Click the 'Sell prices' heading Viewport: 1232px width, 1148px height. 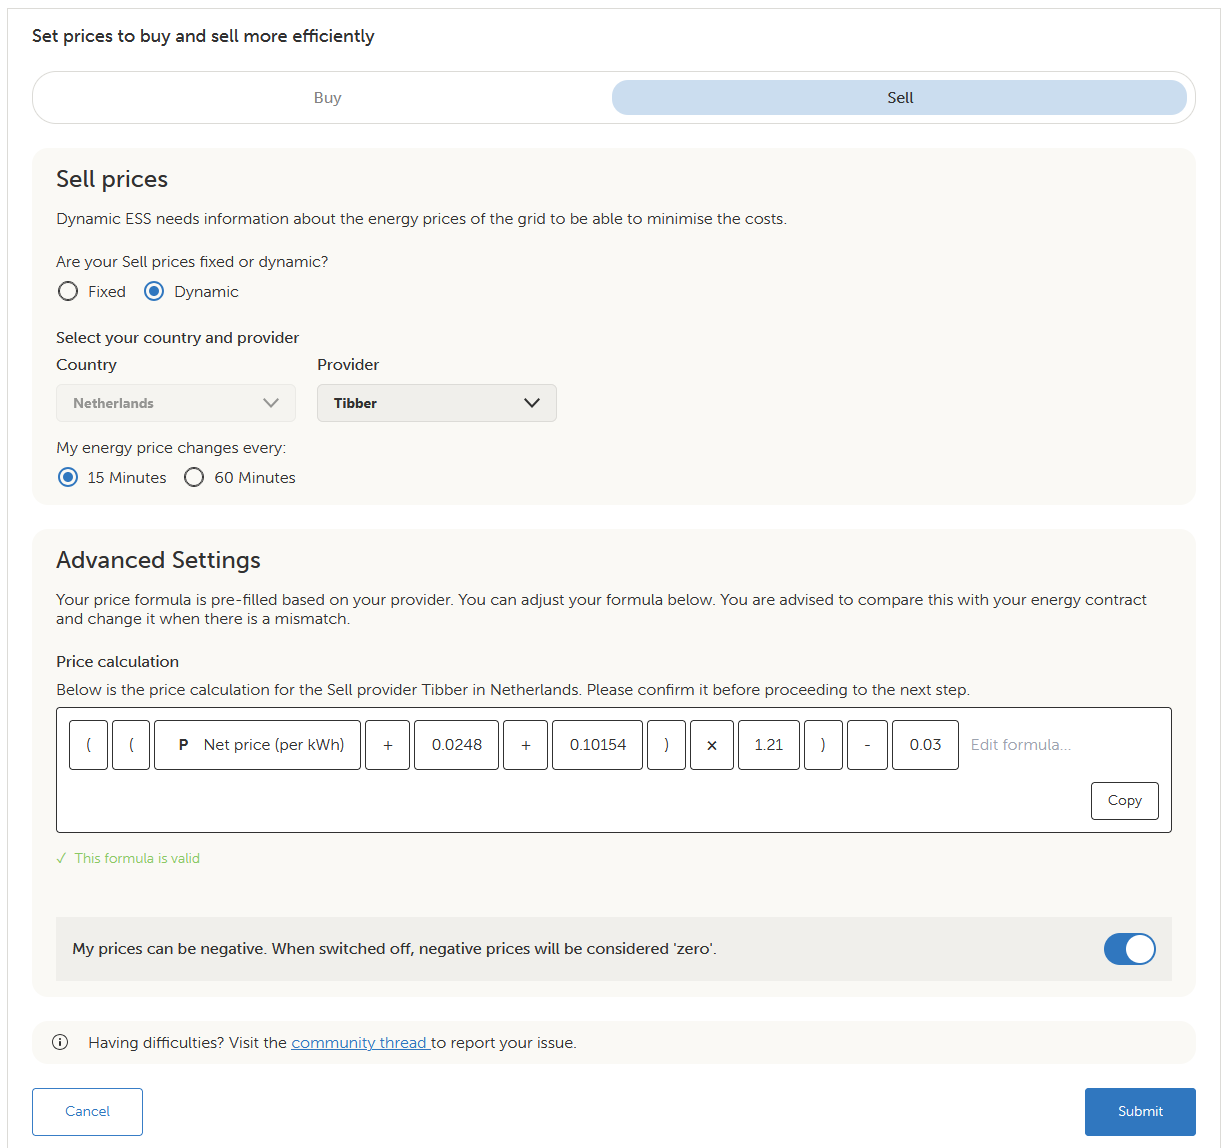(112, 179)
